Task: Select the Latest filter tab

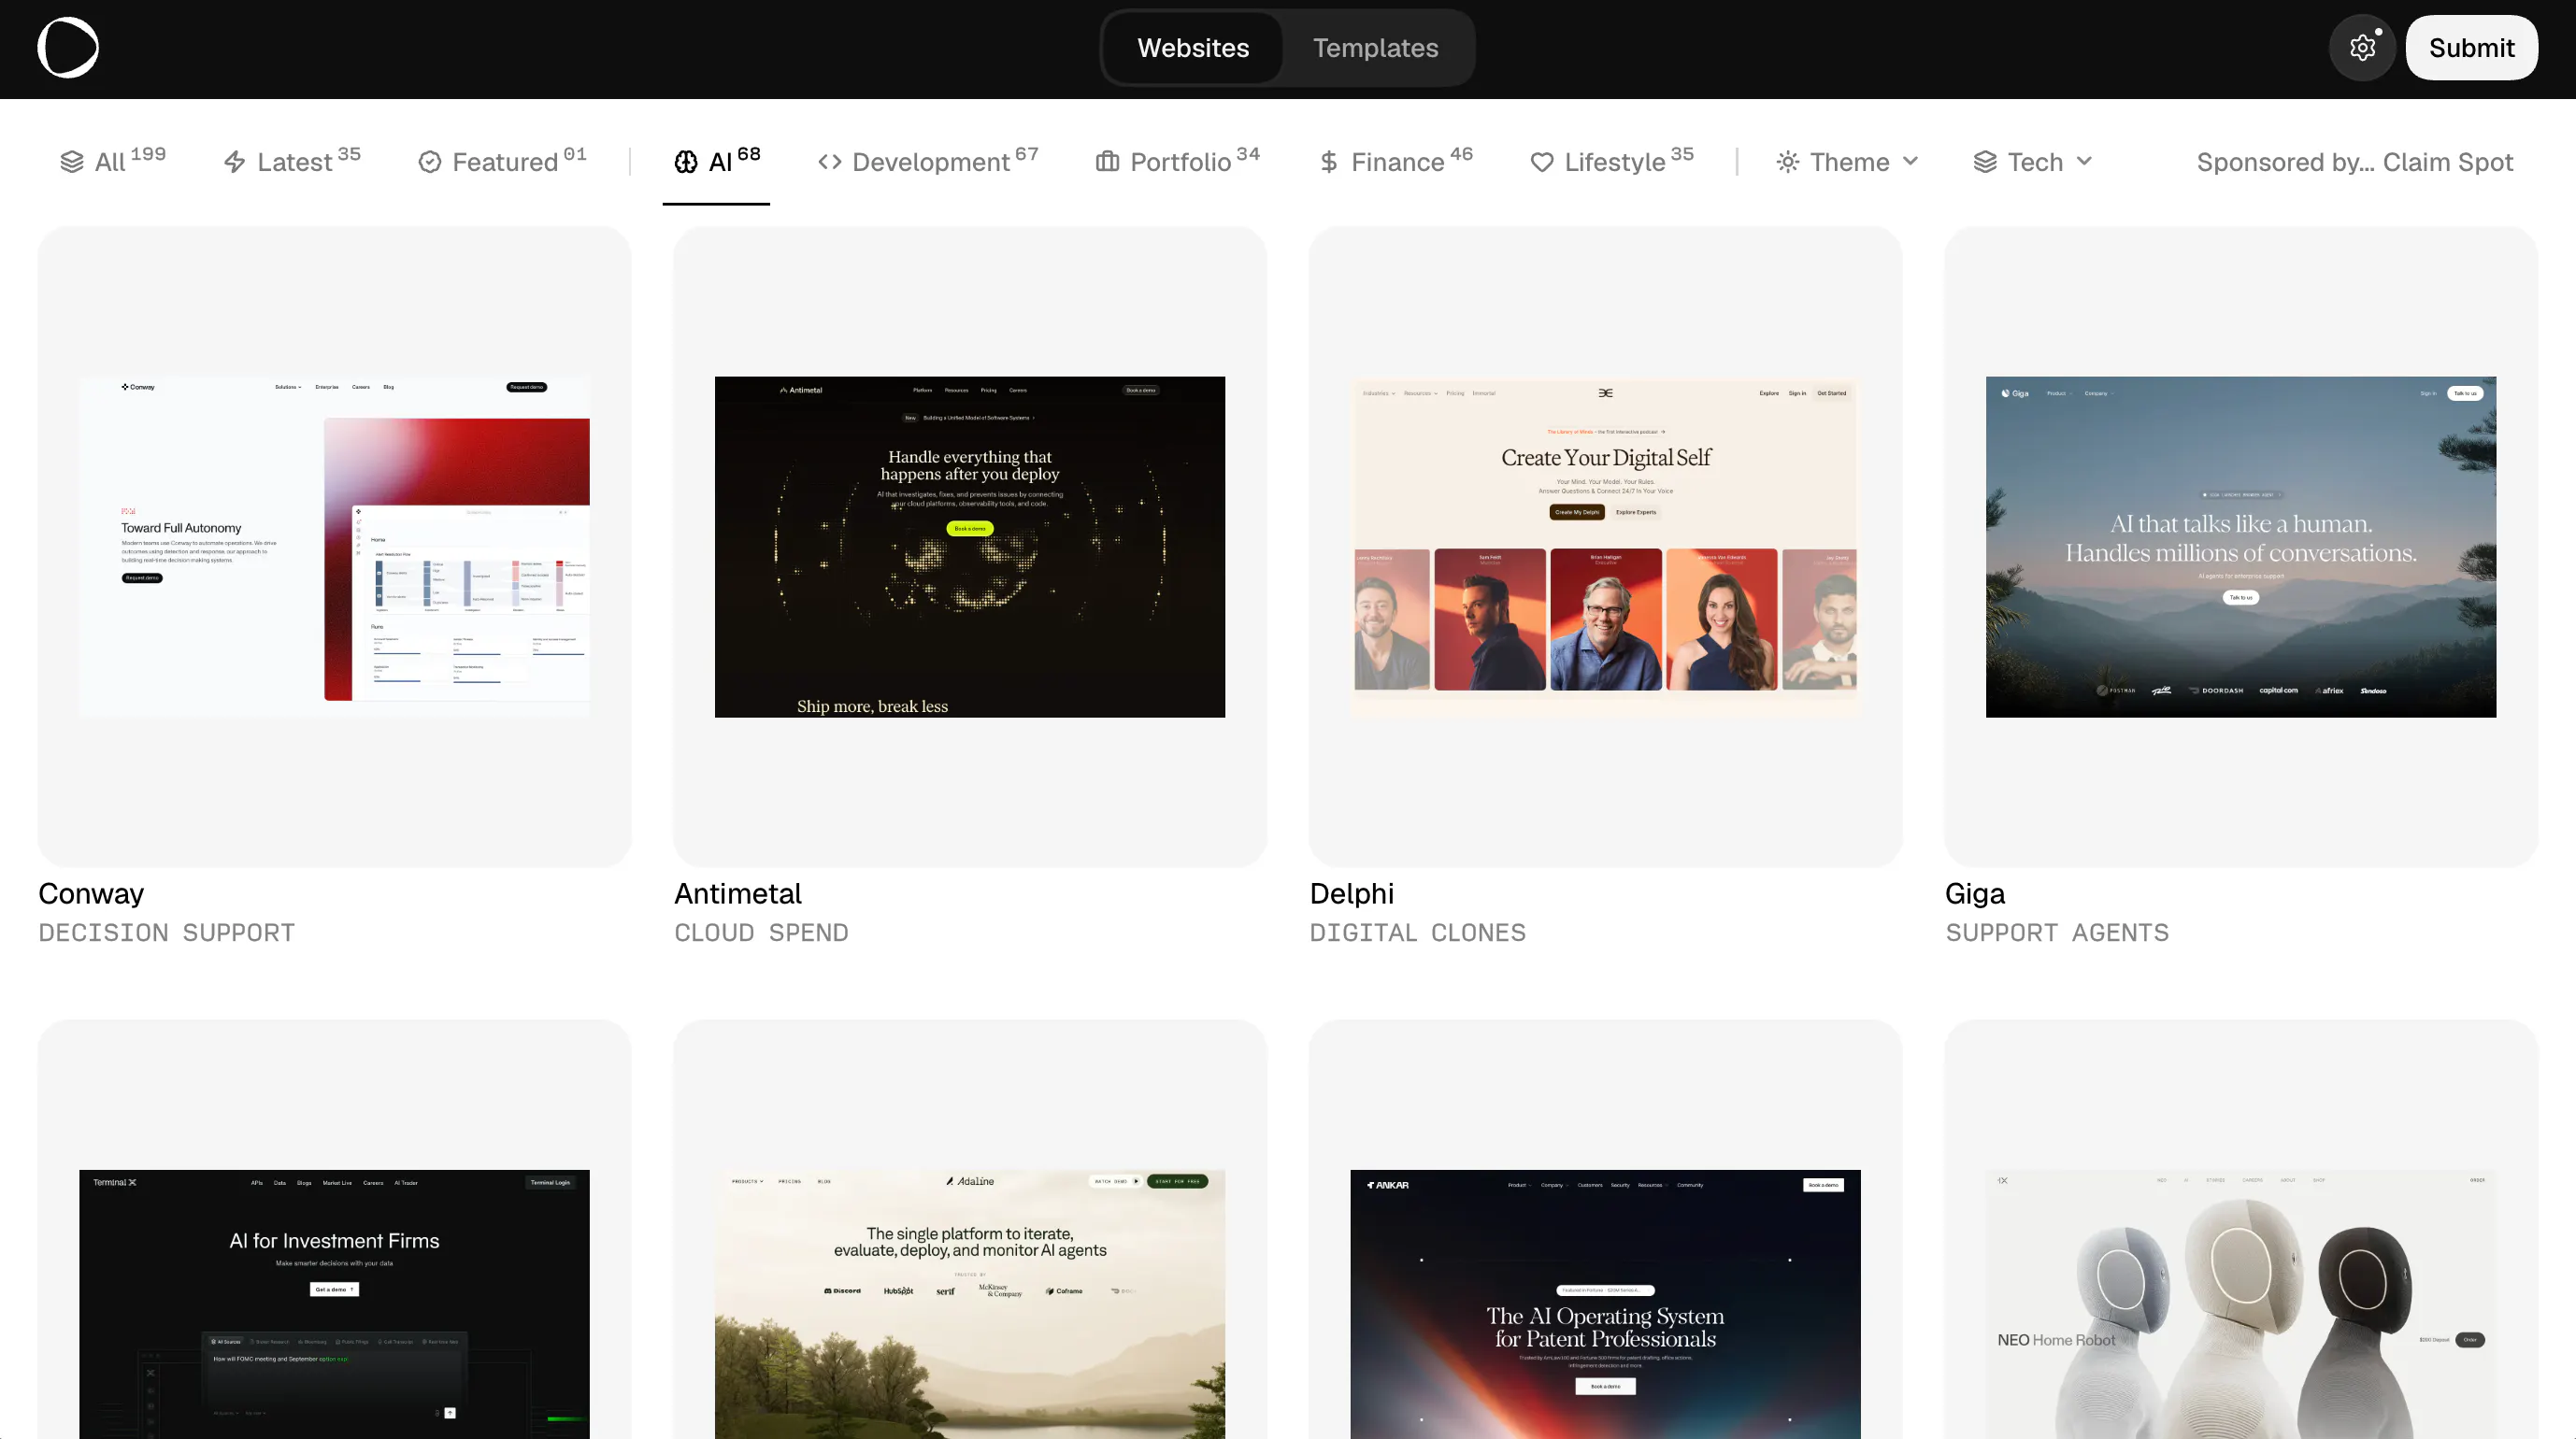Action: (x=292, y=162)
